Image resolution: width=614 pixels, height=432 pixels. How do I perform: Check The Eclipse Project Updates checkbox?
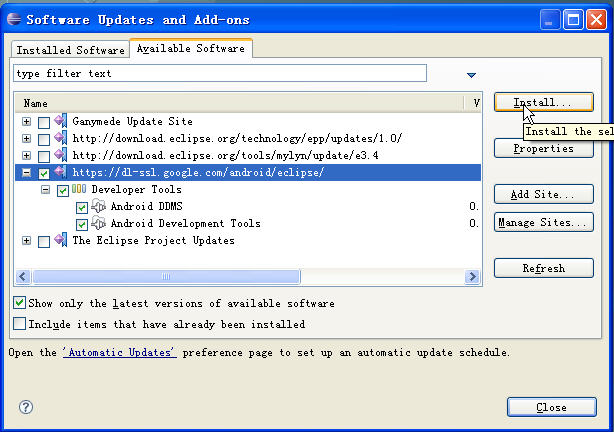(44, 241)
